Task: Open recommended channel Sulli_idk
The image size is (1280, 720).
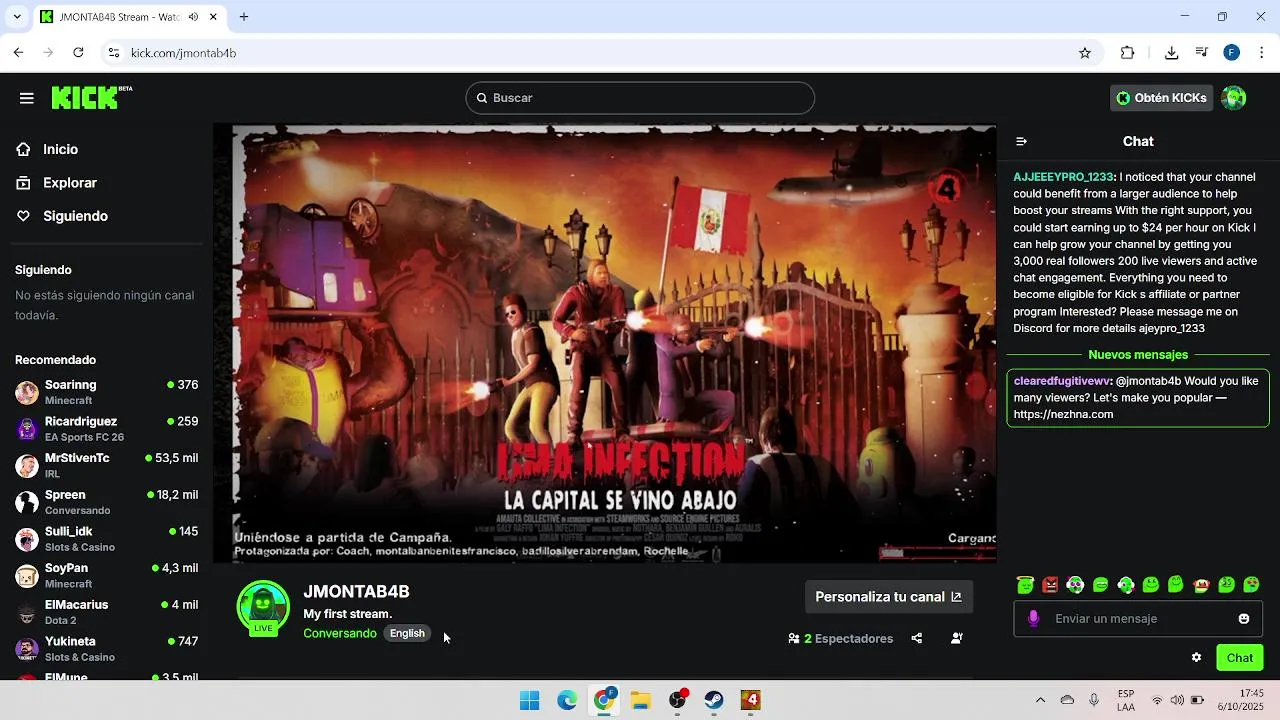Action: pyautogui.click(x=106, y=539)
